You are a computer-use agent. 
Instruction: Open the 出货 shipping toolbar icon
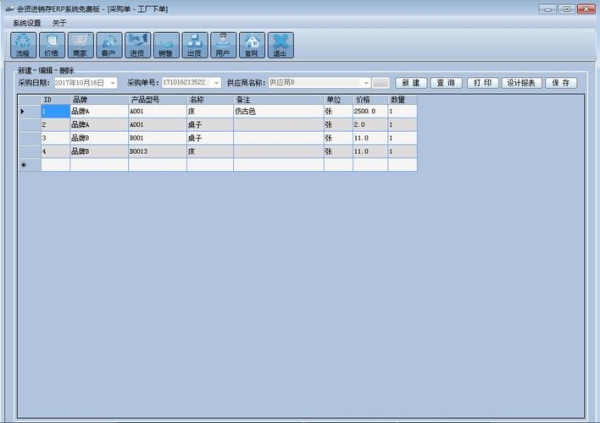[195, 45]
